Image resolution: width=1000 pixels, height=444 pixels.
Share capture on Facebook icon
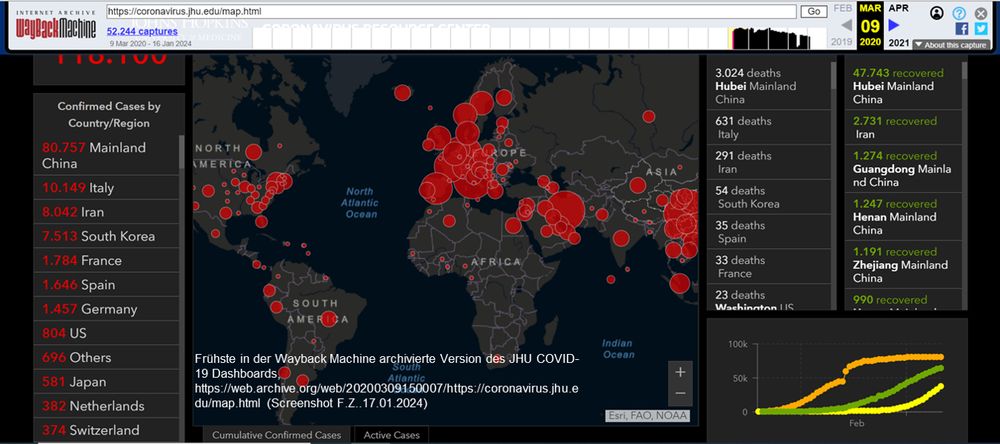tap(961, 29)
